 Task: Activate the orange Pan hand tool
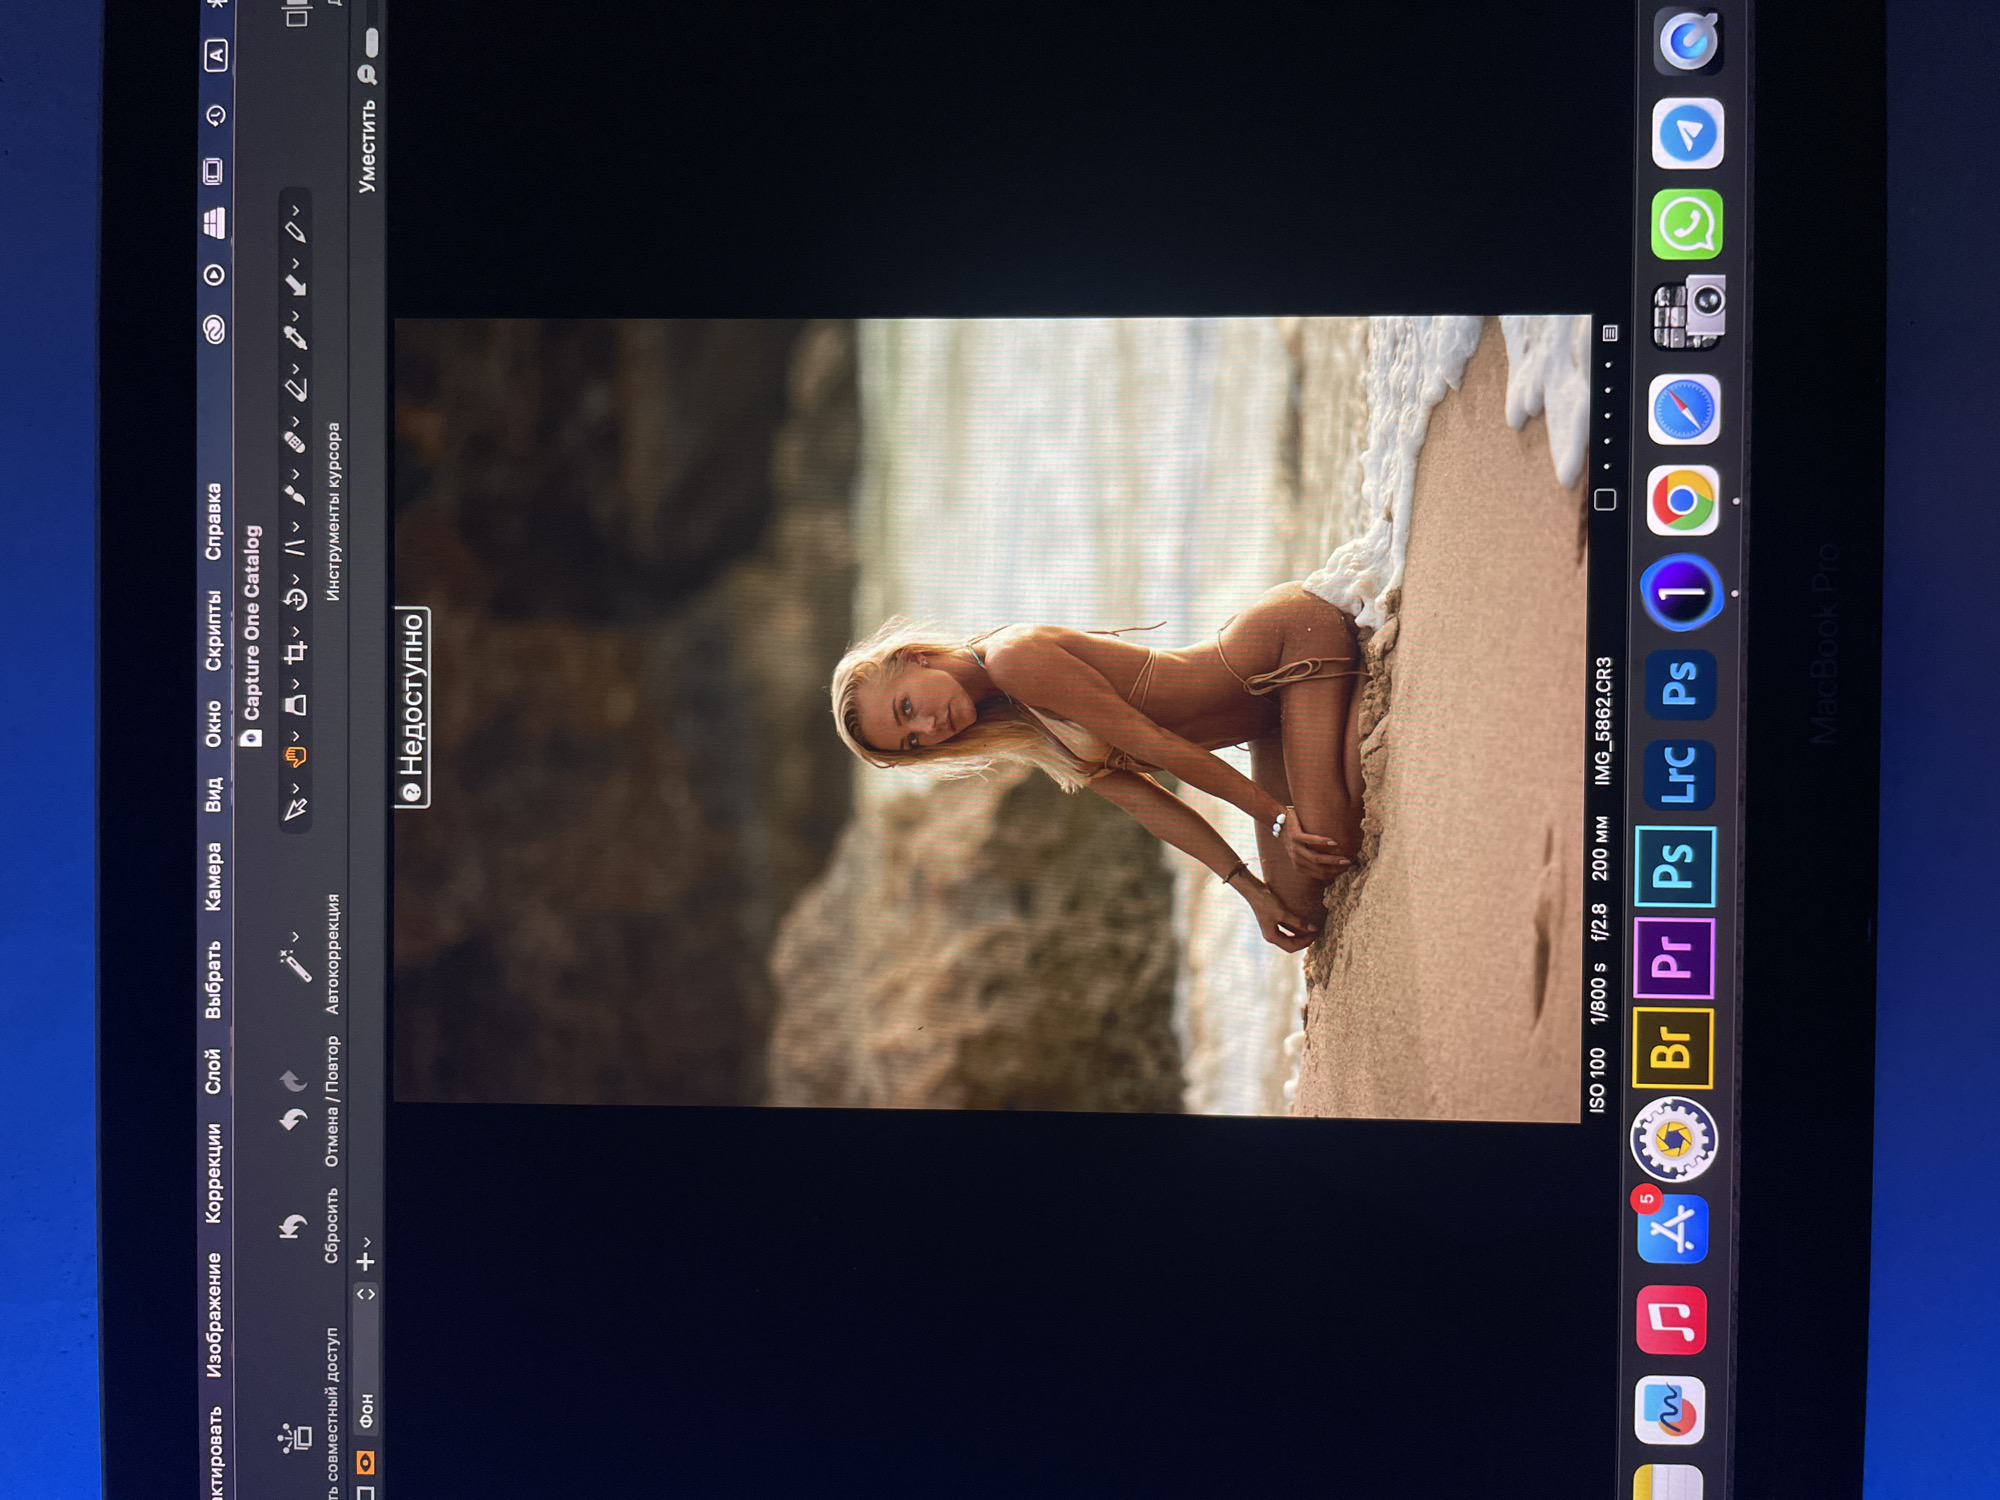[x=294, y=759]
